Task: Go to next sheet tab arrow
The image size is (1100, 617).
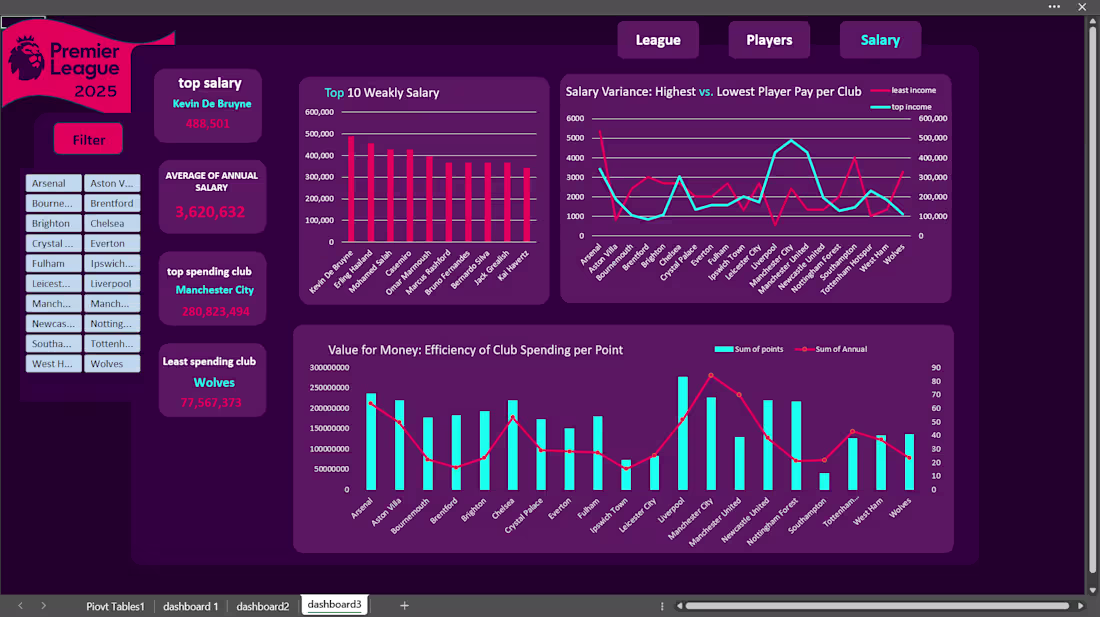Action: point(43,606)
